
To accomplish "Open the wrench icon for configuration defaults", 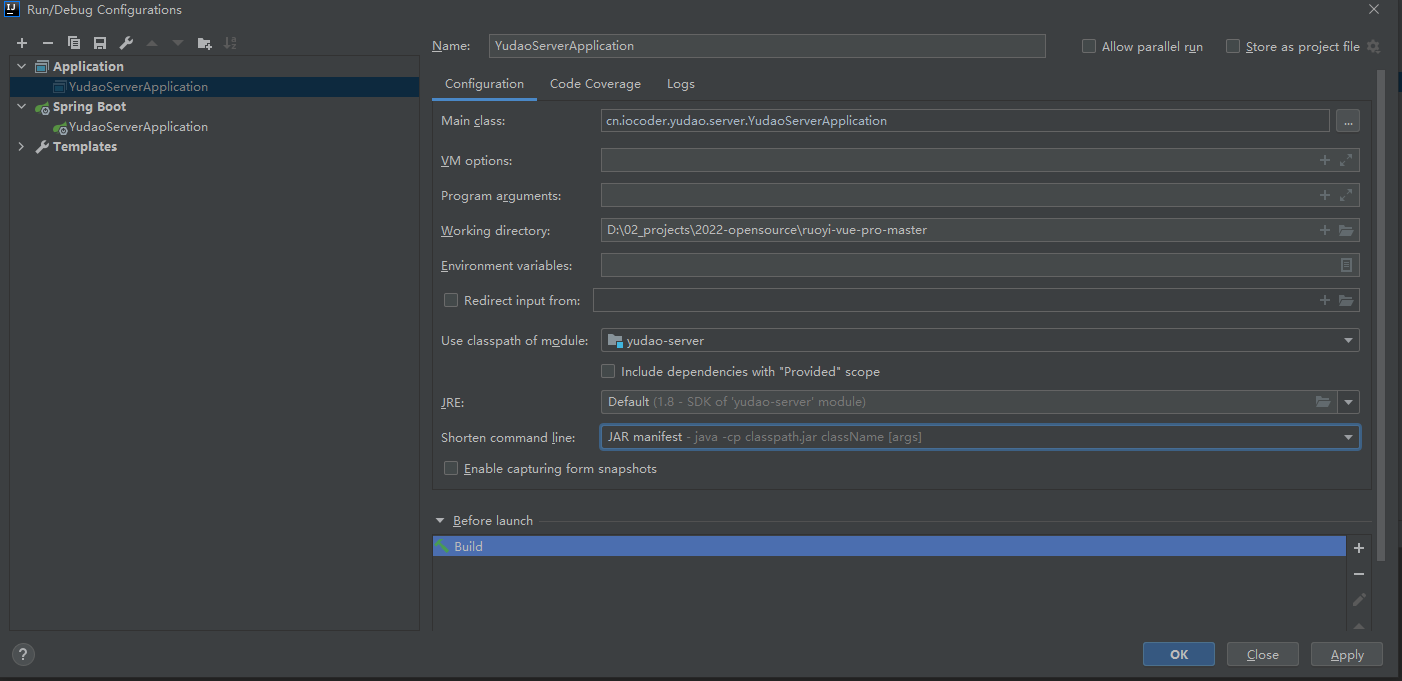I will 126,43.
